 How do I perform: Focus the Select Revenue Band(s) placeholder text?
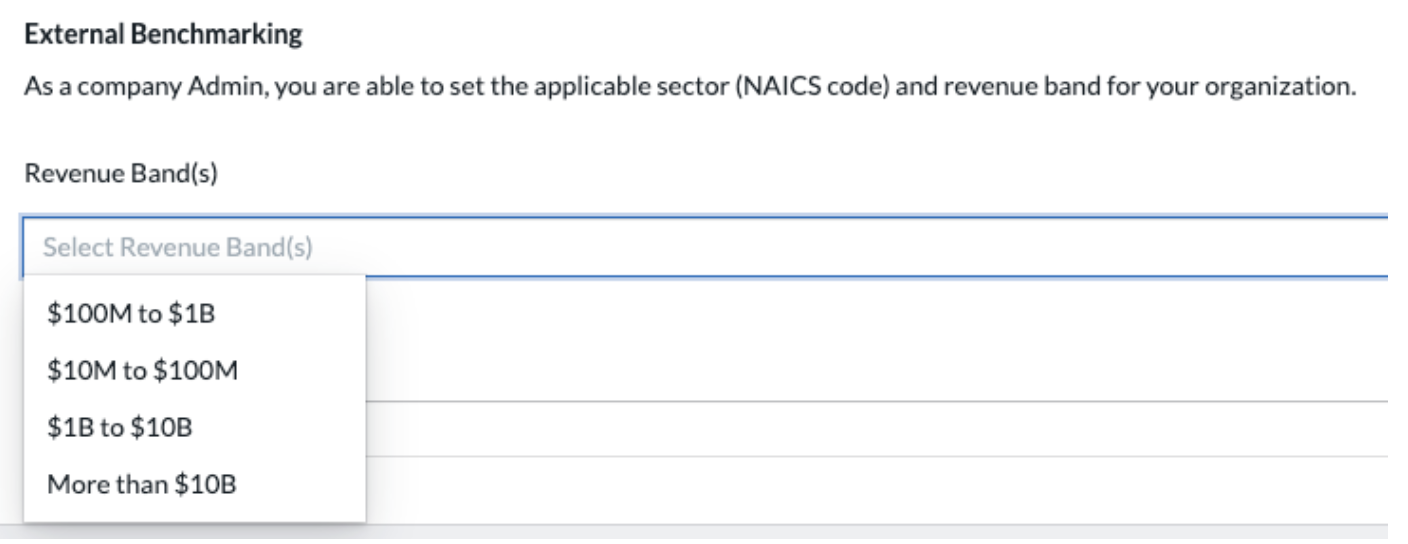(178, 247)
